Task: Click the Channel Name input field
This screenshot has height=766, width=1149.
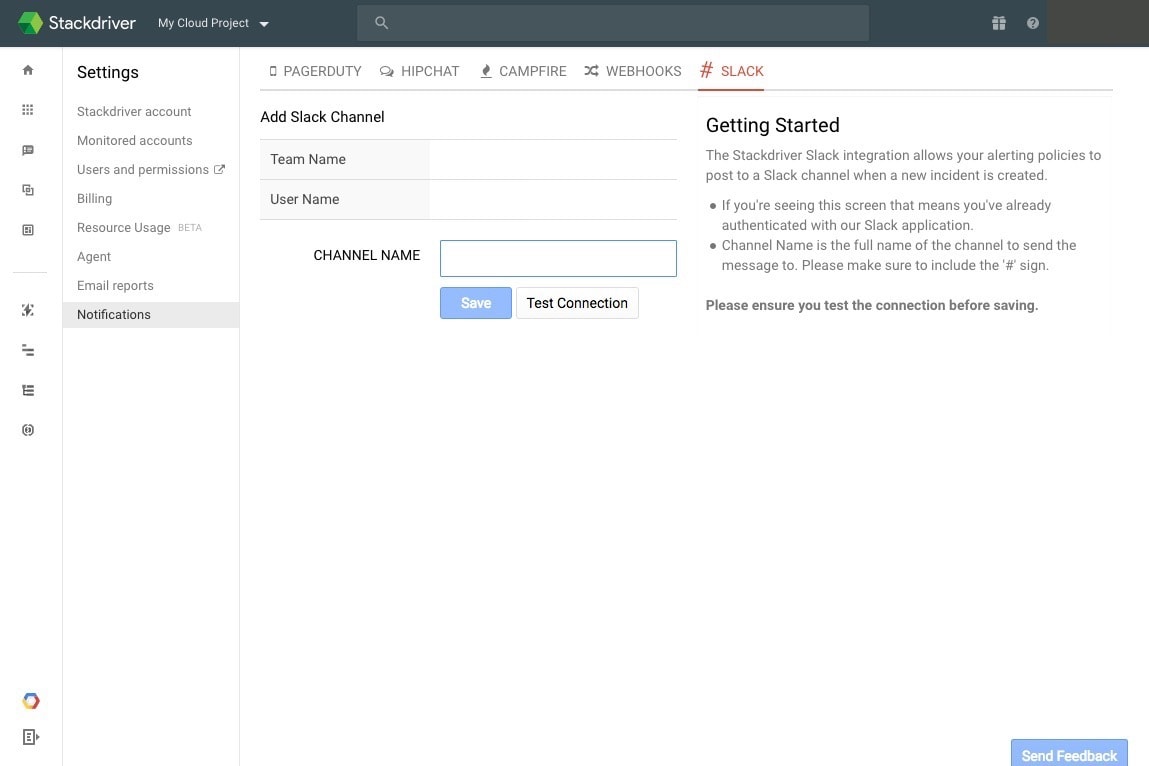Action: pyautogui.click(x=558, y=258)
